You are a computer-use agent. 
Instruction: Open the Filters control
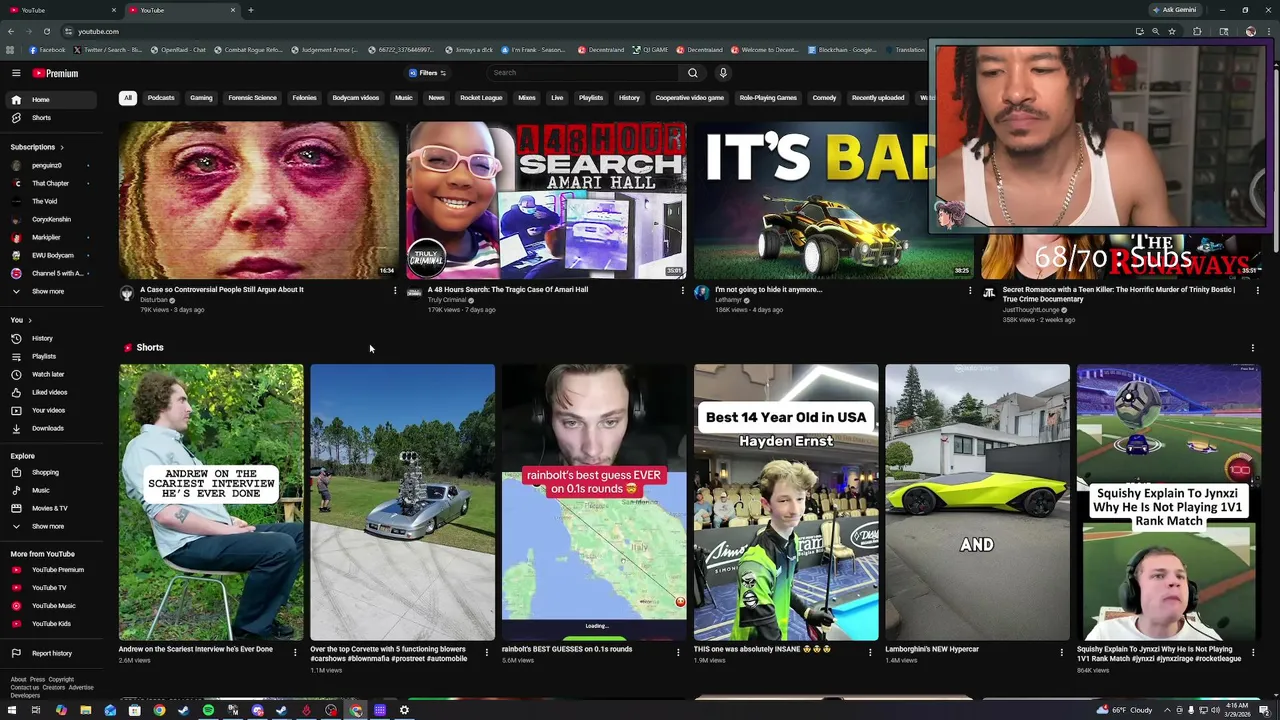coord(427,73)
